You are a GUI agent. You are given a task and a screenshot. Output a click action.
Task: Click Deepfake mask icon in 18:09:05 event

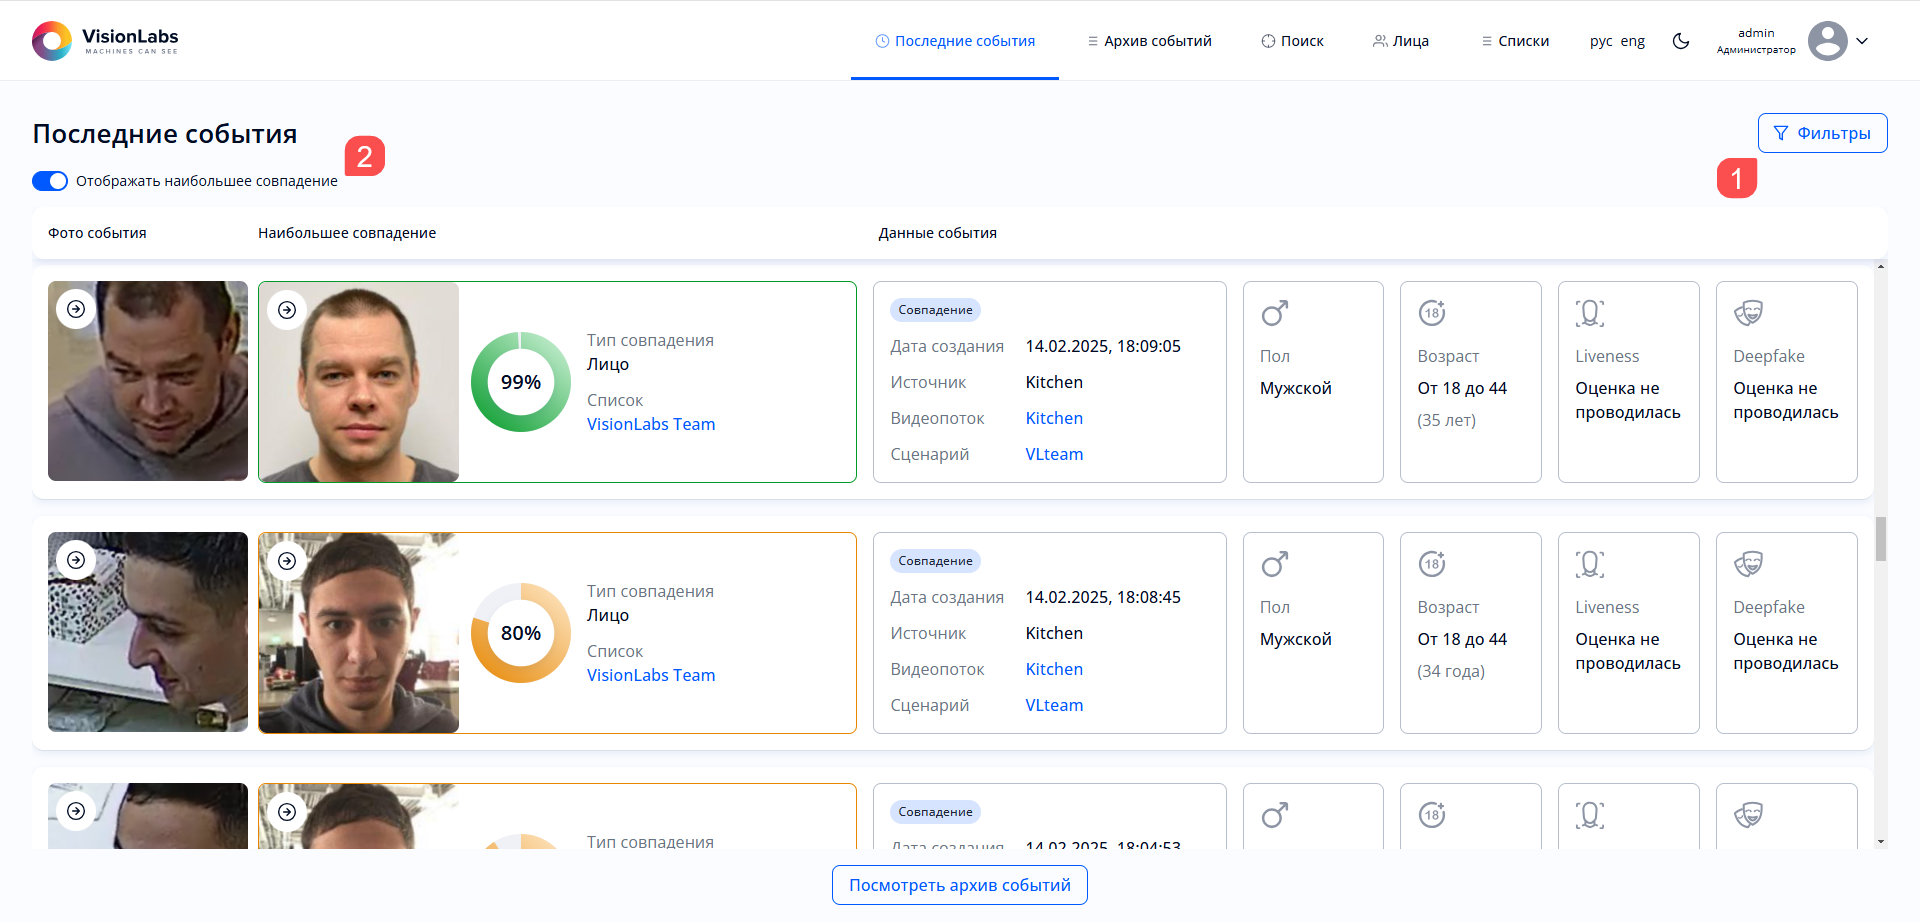pyautogui.click(x=1748, y=313)
